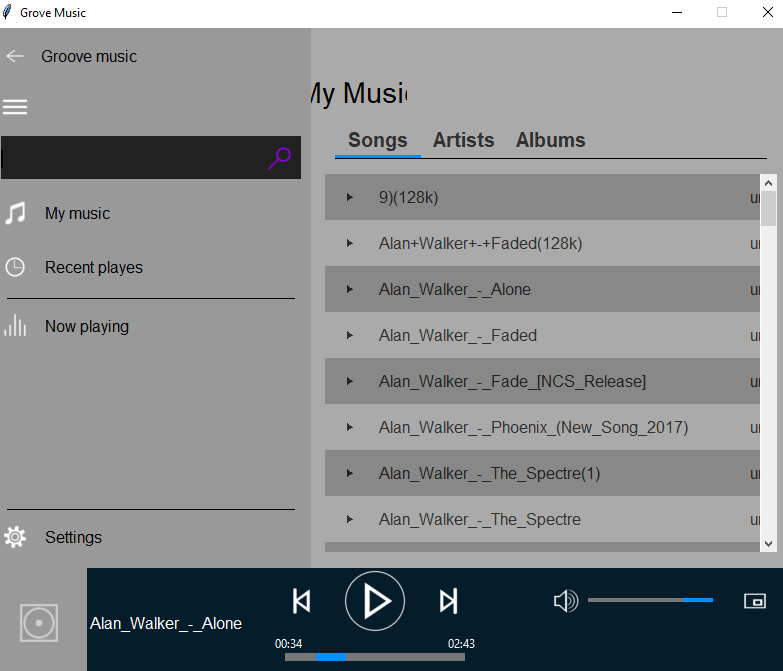Skip to the next track
This screenshot has width=783, height=671.
click(448, 601)
